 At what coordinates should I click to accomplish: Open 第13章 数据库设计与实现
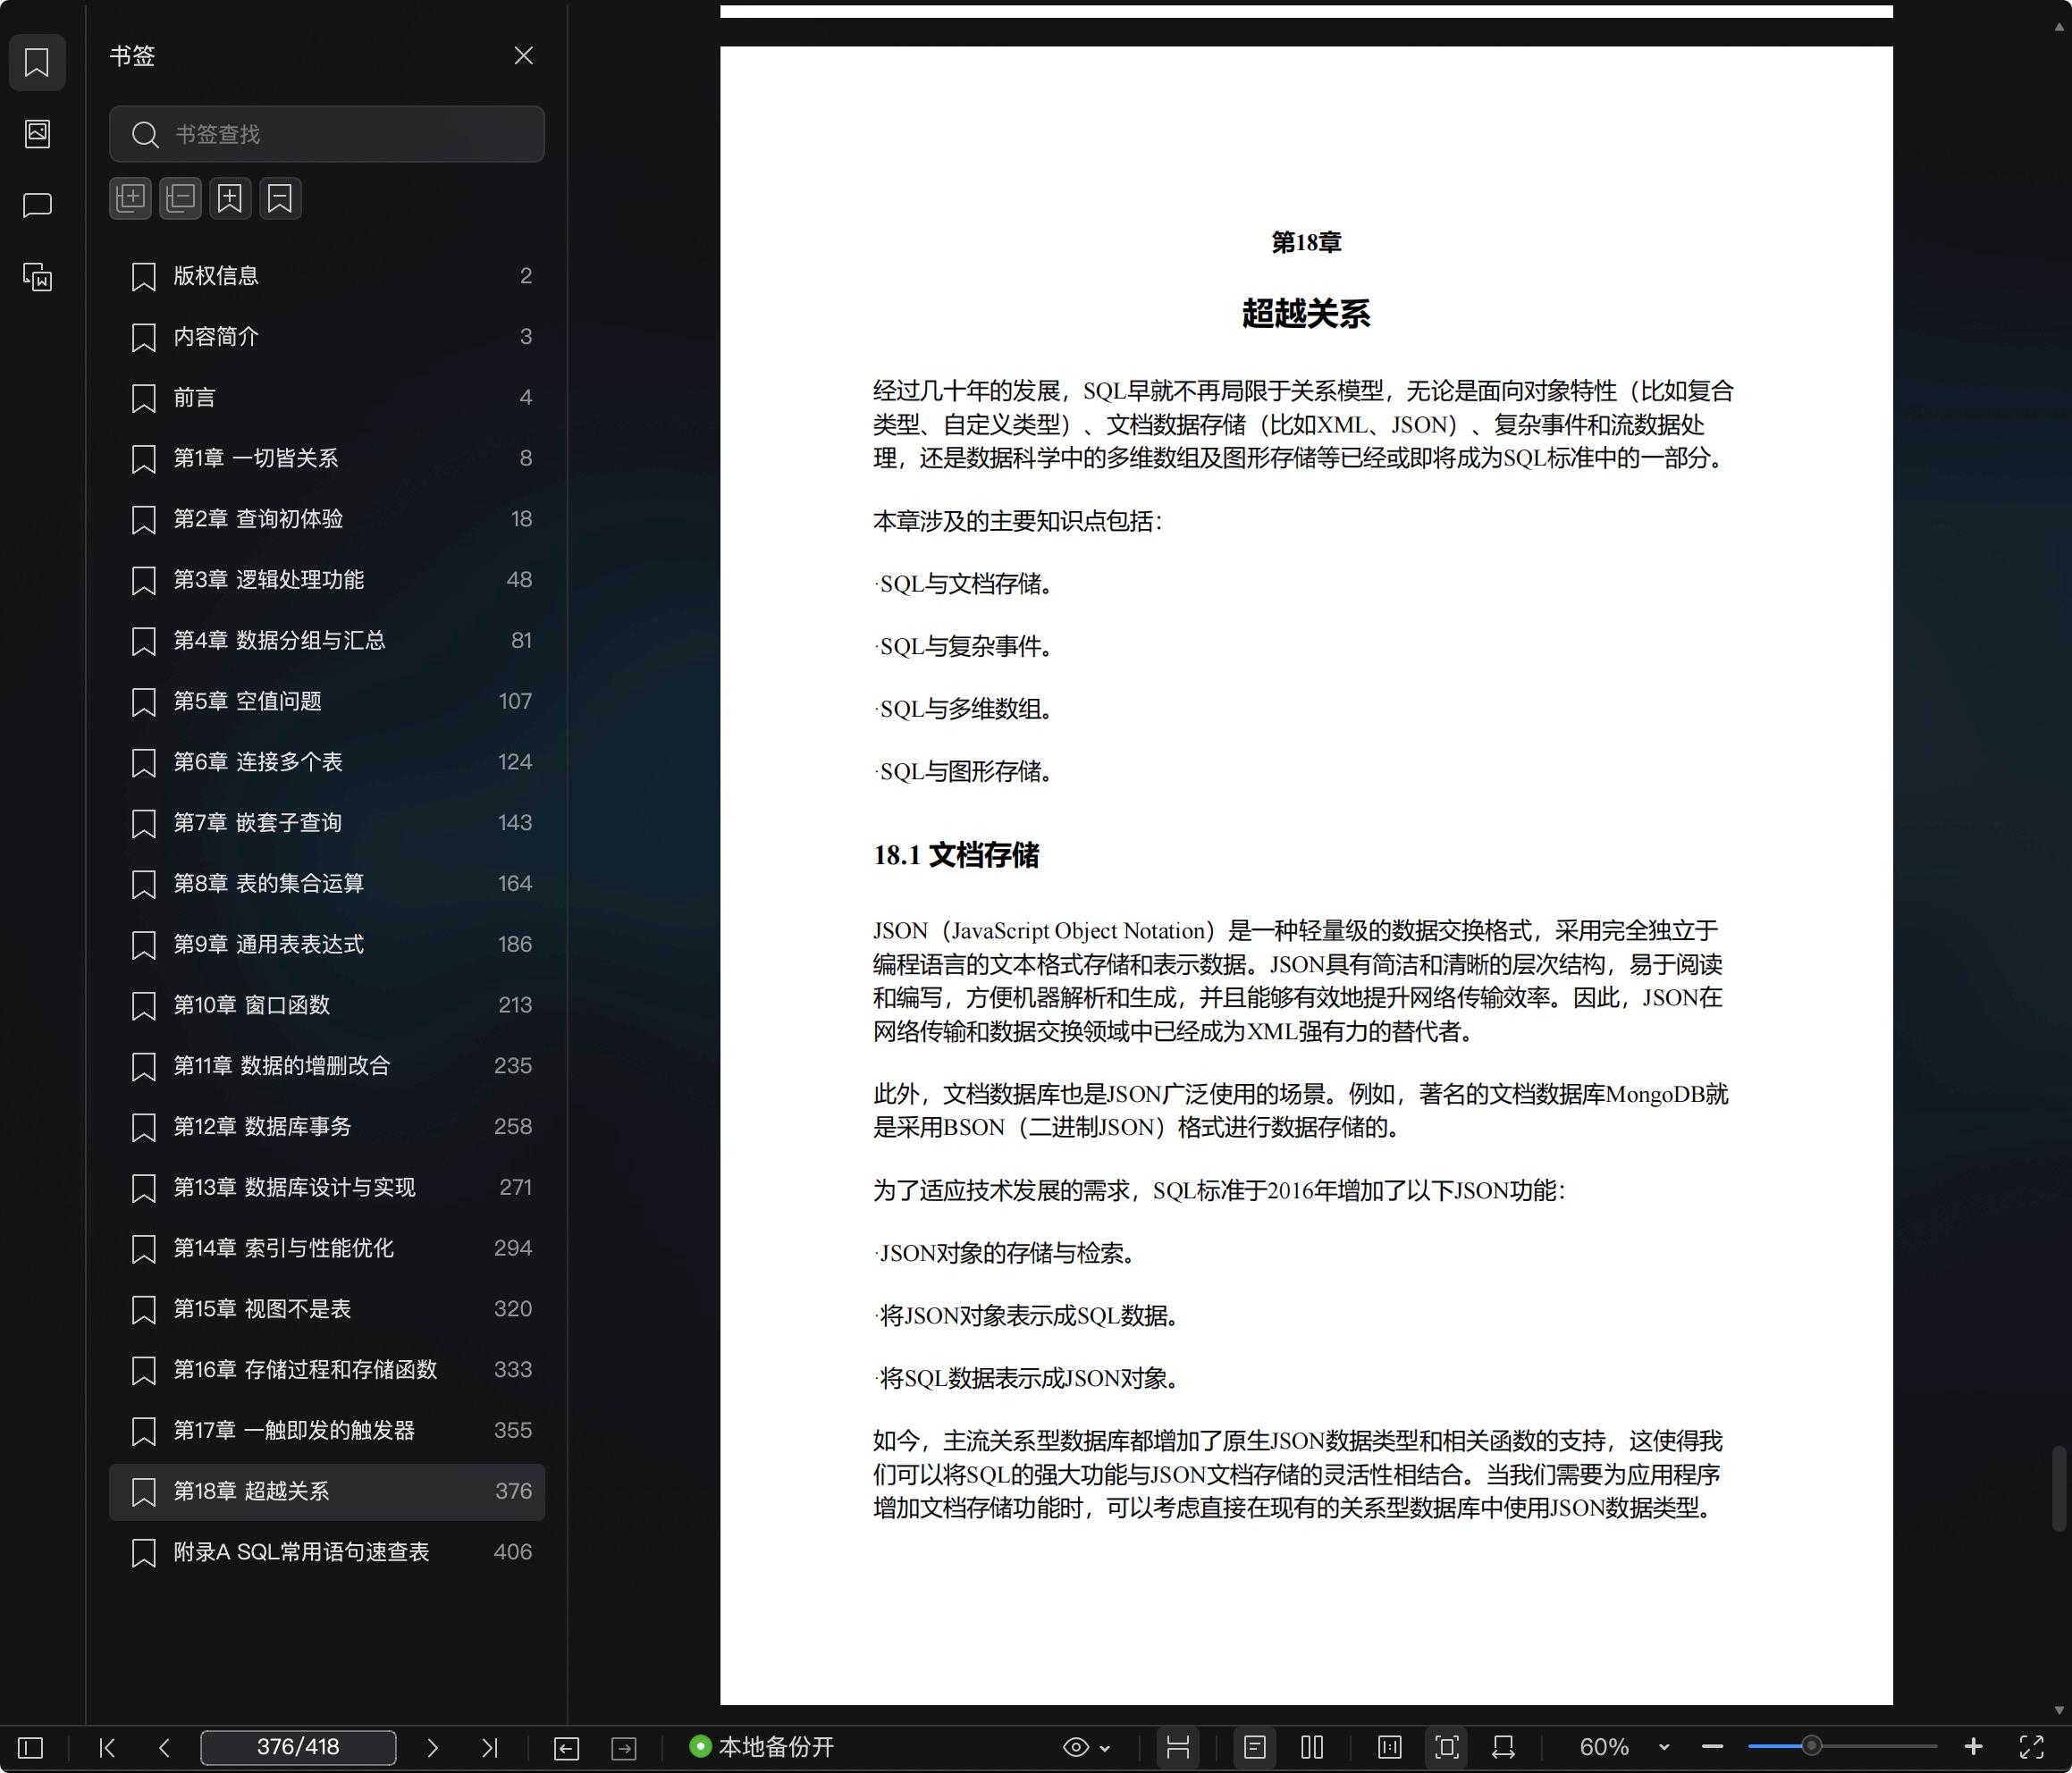click(x=327, y=1188)
